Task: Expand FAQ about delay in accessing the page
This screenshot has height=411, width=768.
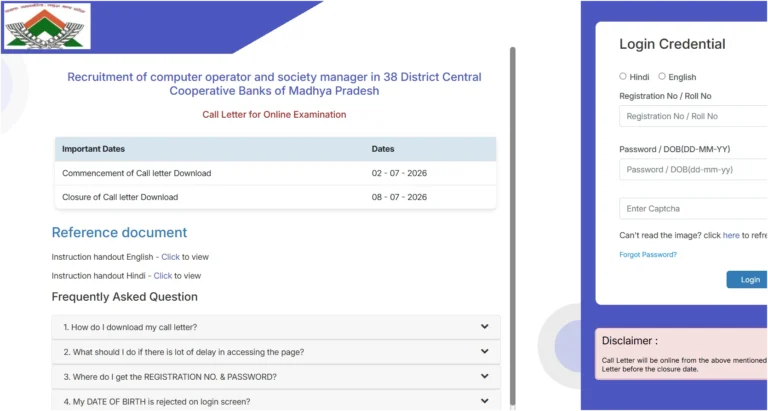Action: click(276, 352)
